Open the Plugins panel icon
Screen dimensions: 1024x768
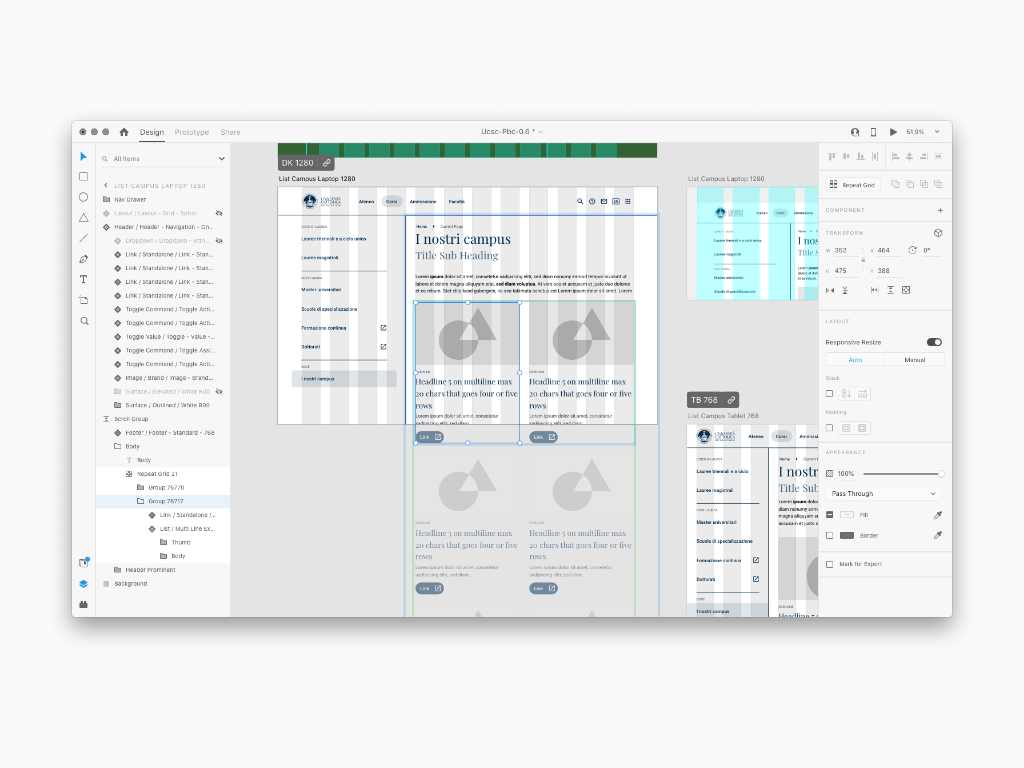(84, 605)
